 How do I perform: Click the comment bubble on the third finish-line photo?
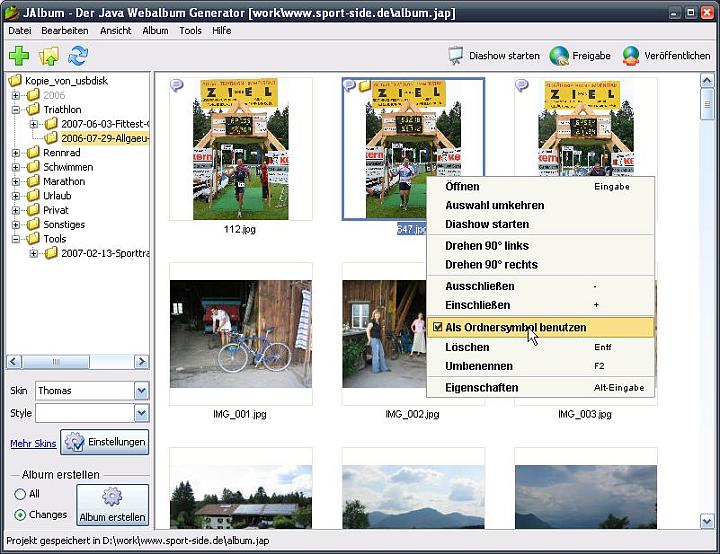(x=522, y=85)
